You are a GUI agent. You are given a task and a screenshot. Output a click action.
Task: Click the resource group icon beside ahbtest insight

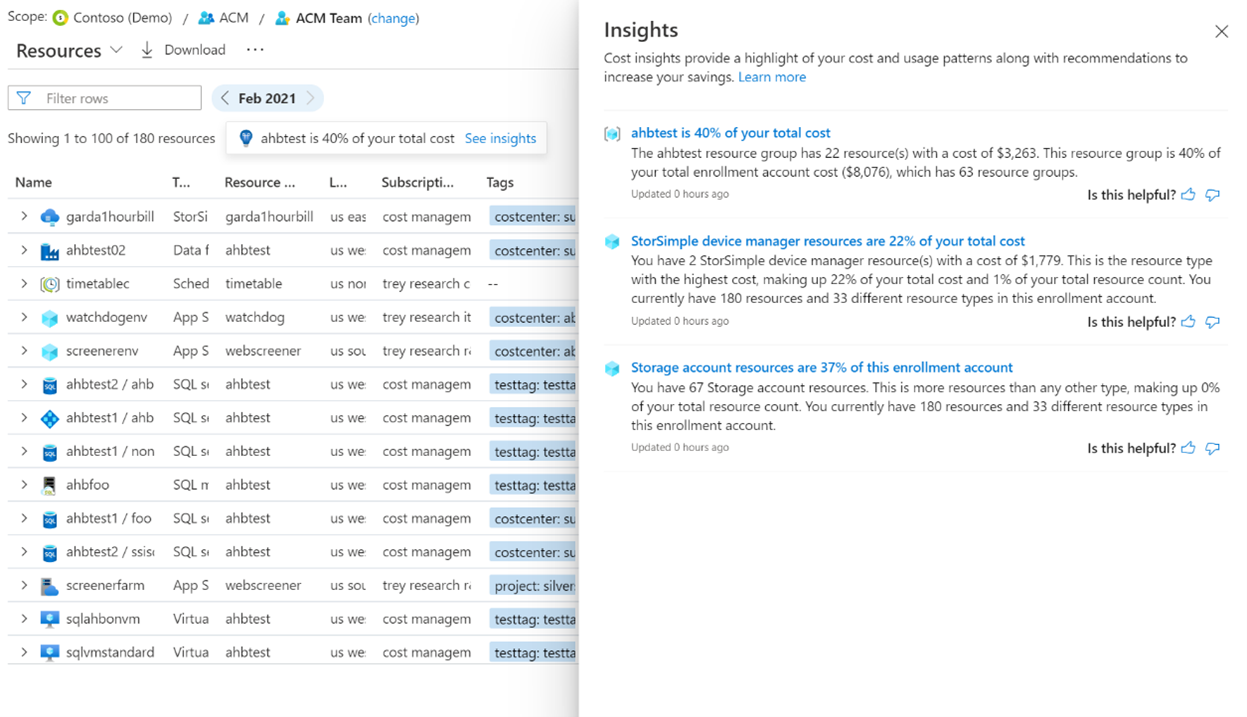coord(612,134)
